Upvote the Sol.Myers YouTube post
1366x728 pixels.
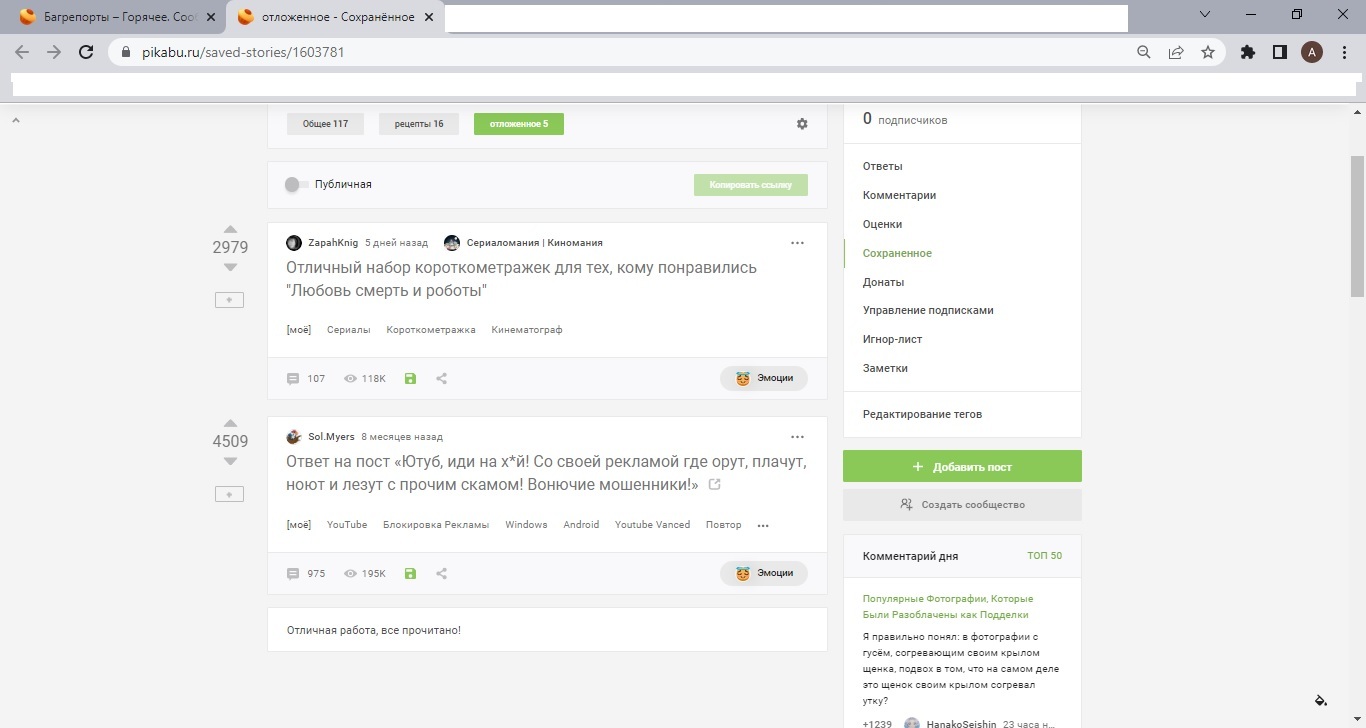click(230, 423)
